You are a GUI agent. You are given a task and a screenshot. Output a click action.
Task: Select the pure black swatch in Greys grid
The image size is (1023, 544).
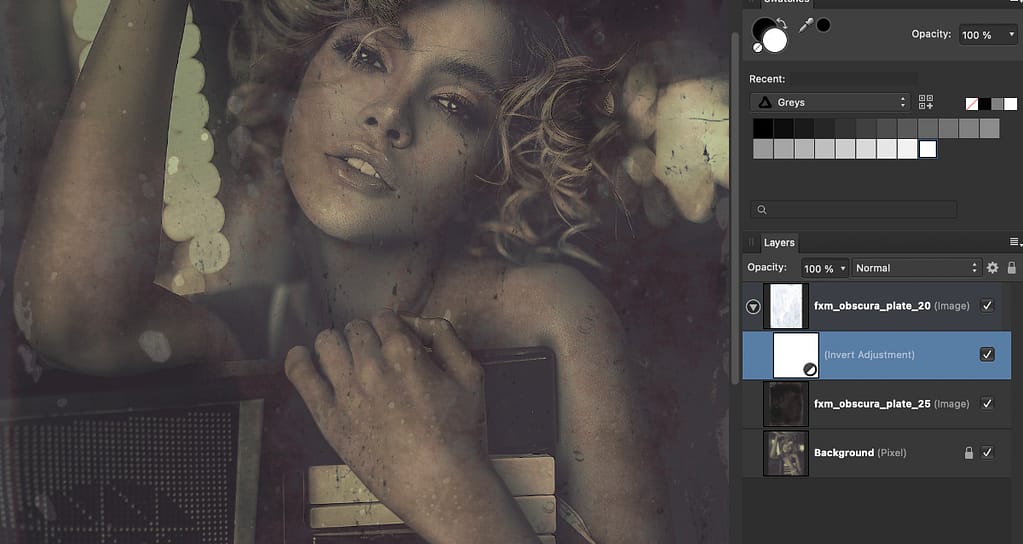pos(763,128)
